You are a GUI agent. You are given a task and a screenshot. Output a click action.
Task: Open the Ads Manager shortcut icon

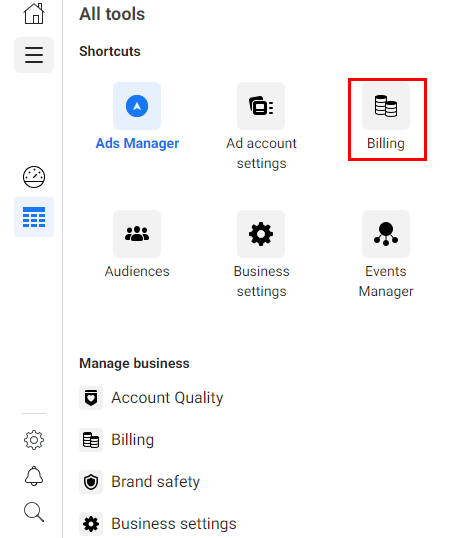(x=137, y=106)
